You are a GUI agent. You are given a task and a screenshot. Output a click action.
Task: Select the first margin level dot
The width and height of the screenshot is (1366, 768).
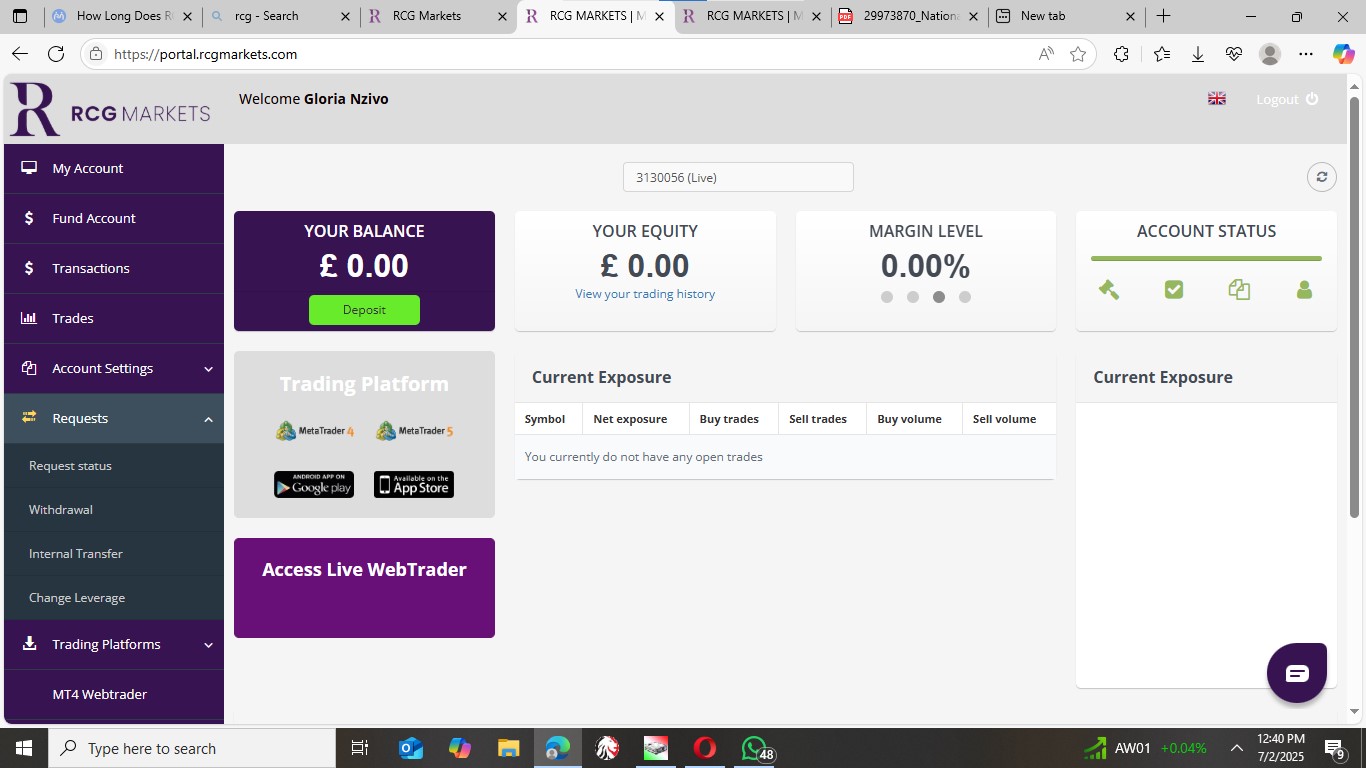tap(887, 297)
